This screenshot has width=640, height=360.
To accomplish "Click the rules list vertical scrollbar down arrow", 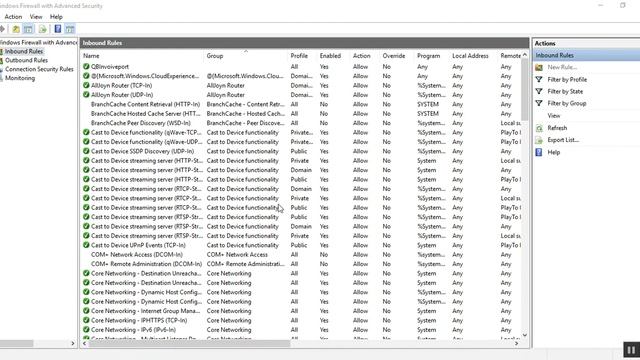I will (x=525, y=335).
